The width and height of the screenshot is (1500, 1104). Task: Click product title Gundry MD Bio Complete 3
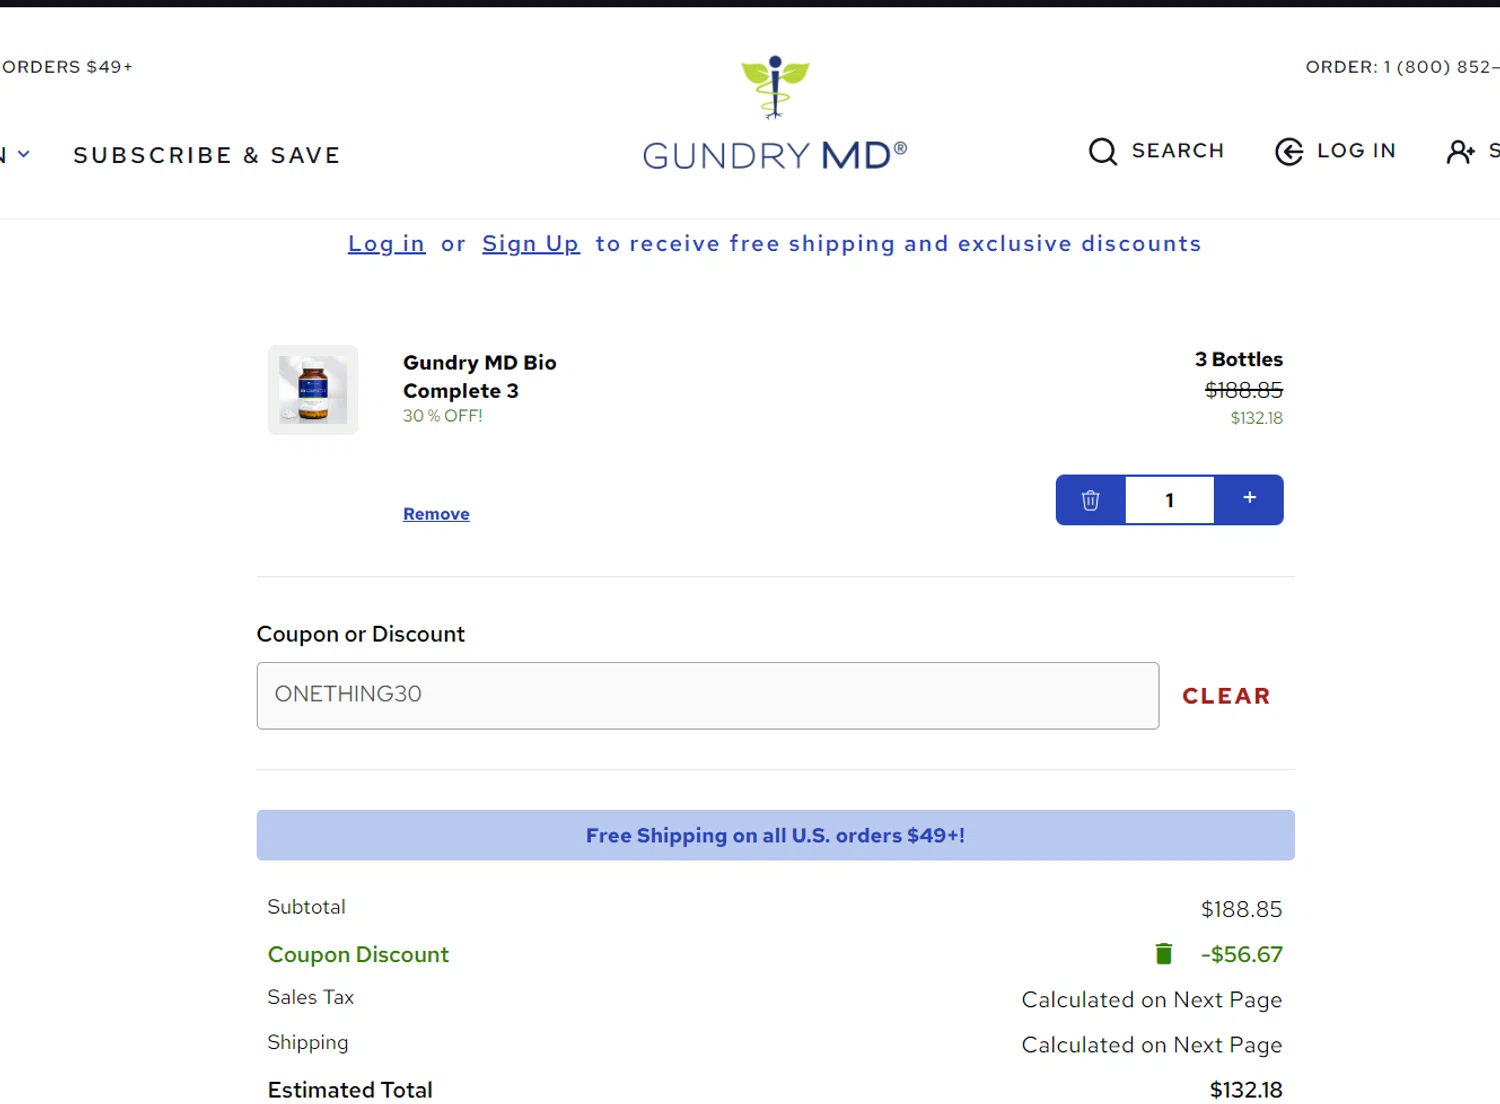tap(480, 377)
